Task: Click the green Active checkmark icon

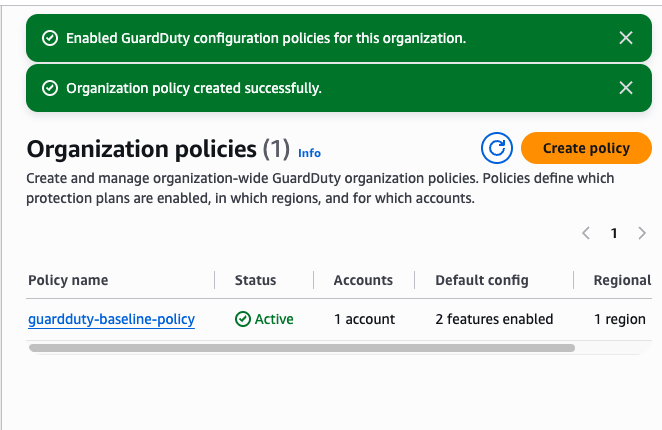Action: pos(243,319)
